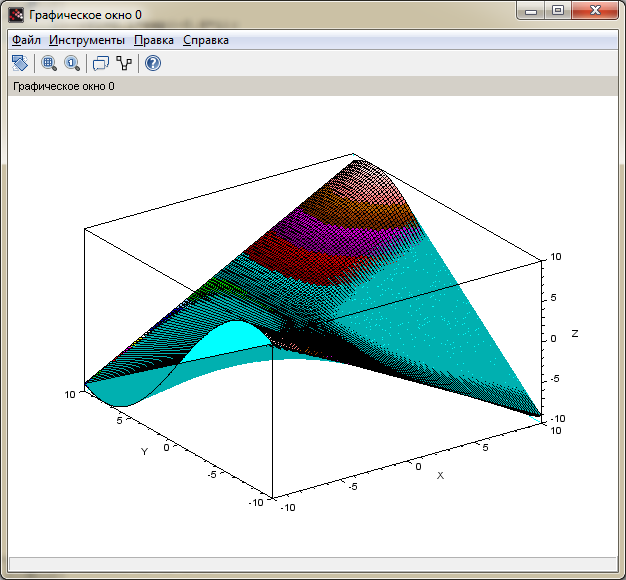This screenshot has width=626, height=580.
Task: Click the Y axis label
Action: pos(145,451)
